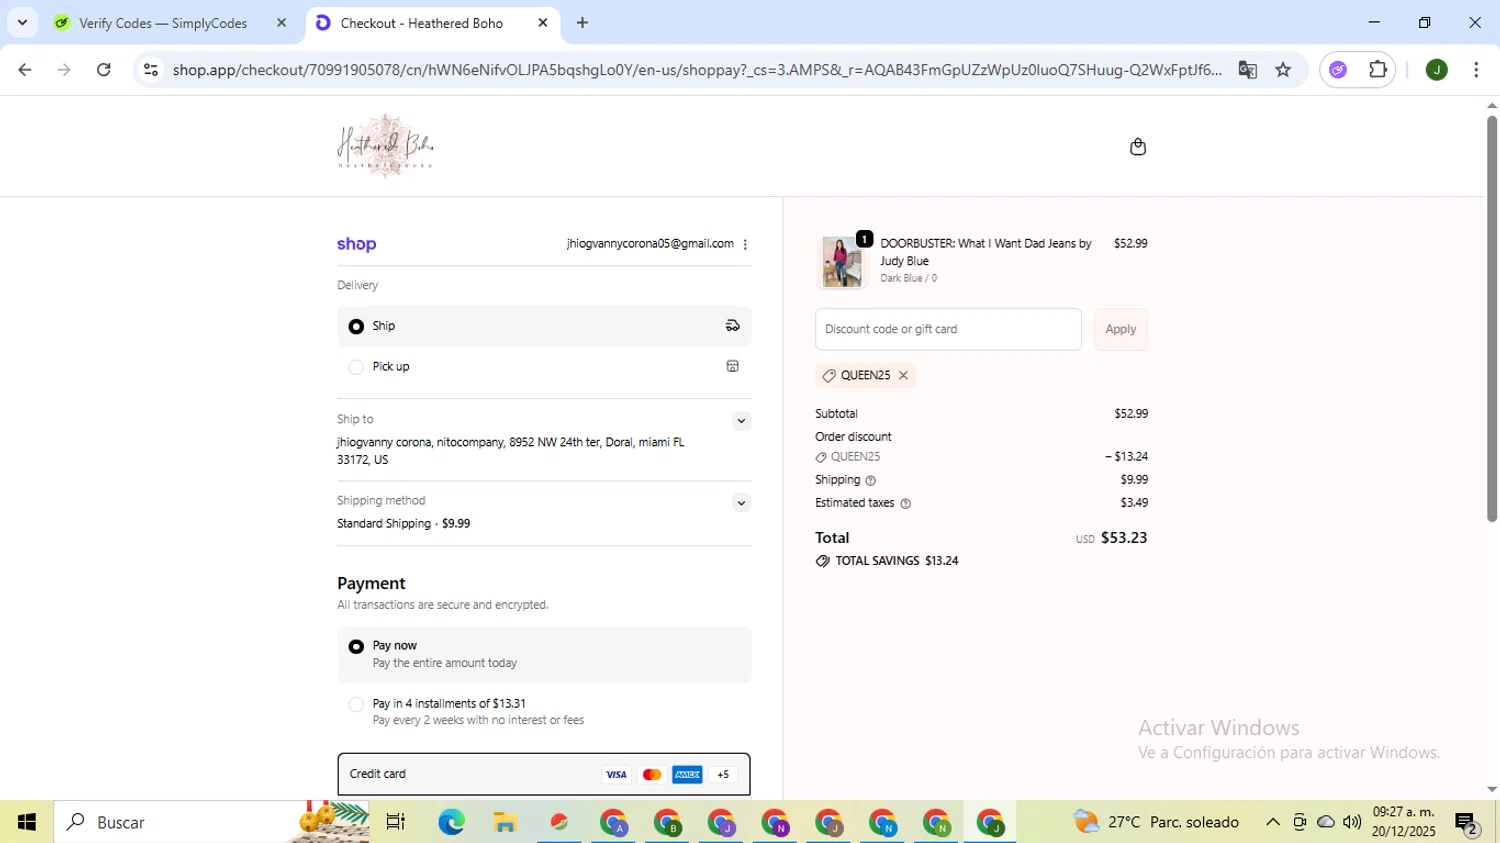Image resolution: width=1500 pixels, height=843 pixels.
Task: Open File Explorer from taskbar
Action: coord(505,822)
